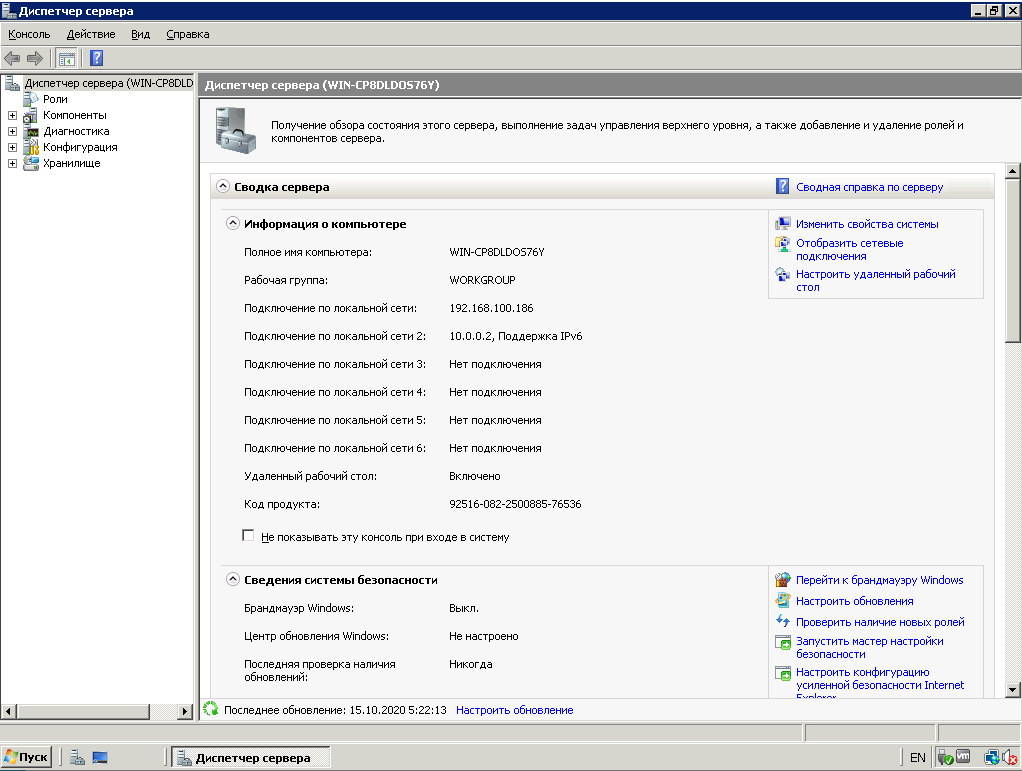1022x771 pixels.
Task: Click the Диагностика tree icon
Action: point(31,131)
